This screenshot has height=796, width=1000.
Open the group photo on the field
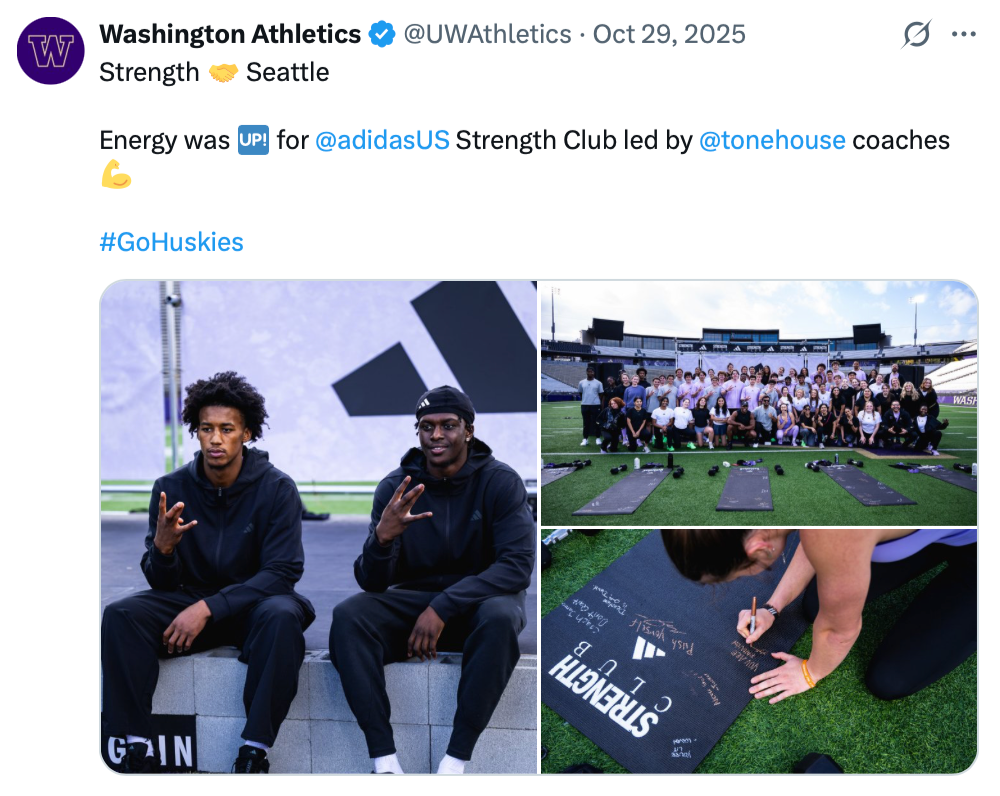click(x=758, y=402)
